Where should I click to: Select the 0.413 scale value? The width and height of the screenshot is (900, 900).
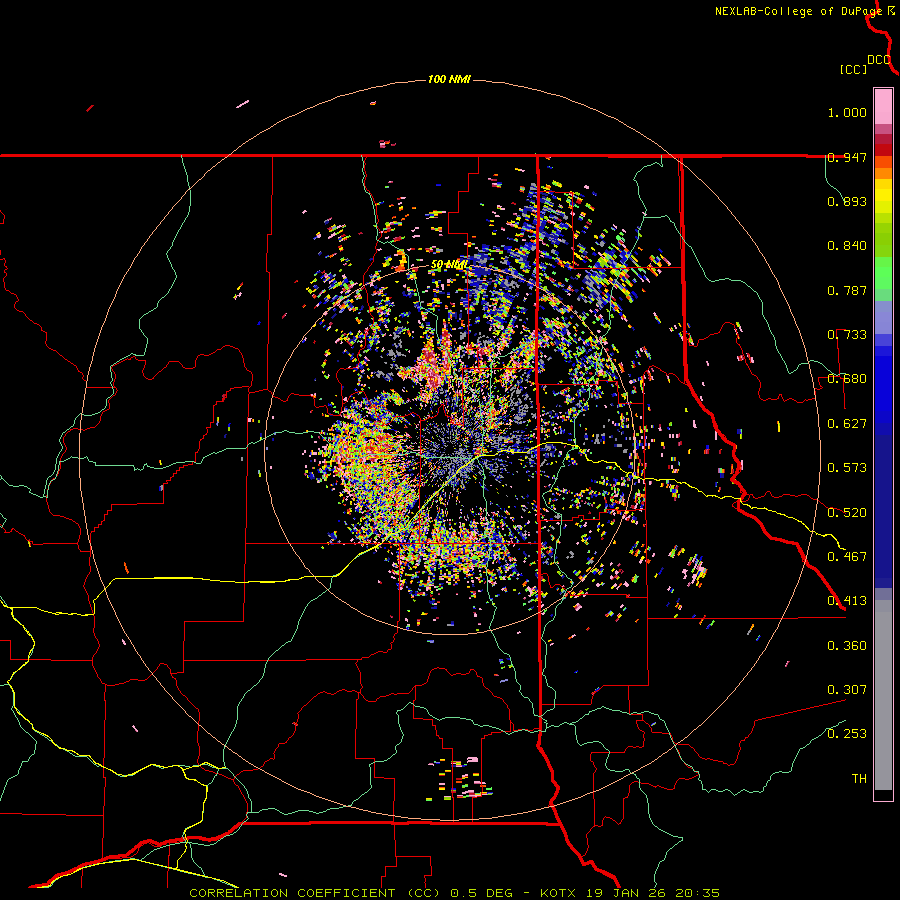pyautogui.click(x=847, y=601)
